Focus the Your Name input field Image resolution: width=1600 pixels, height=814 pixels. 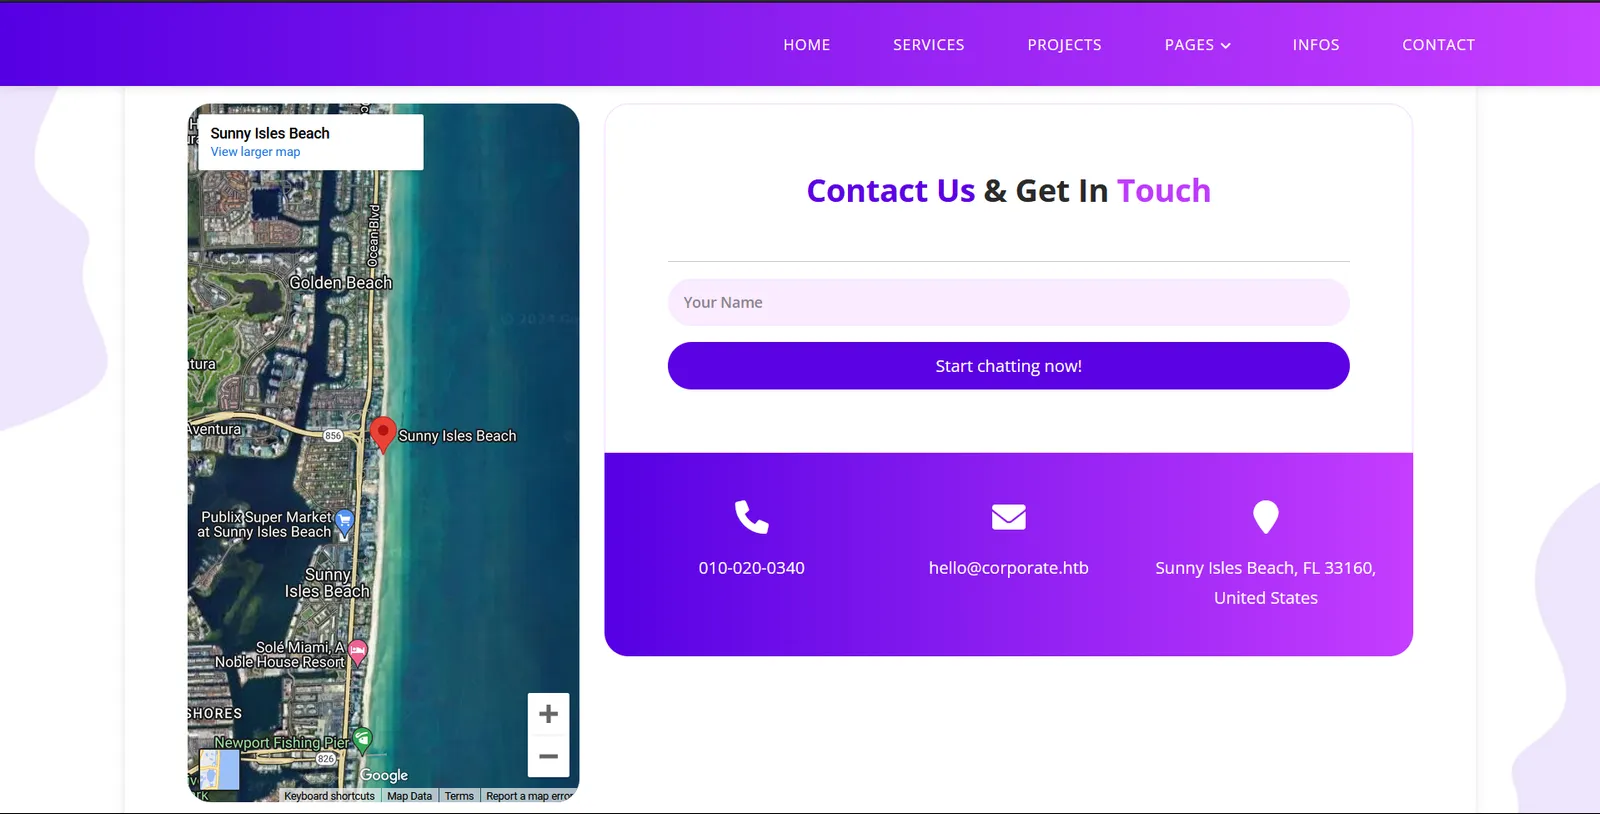click(x=1008, y=302)
